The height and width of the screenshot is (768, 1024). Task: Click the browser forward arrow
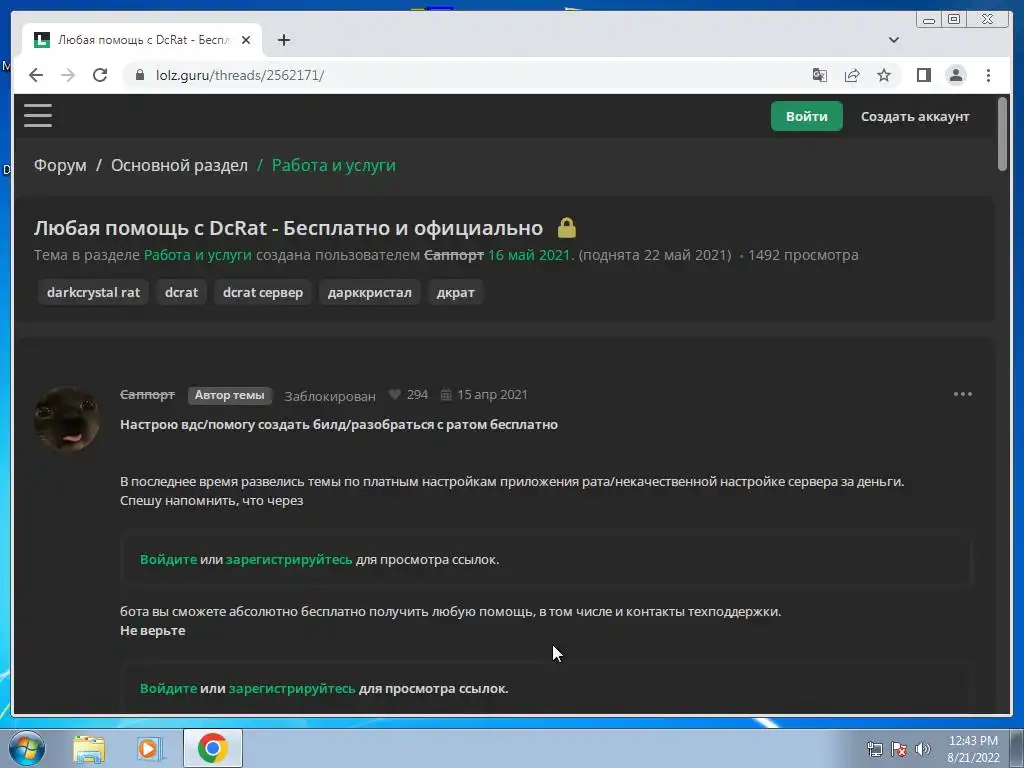pyautogui.click(x=68, y=75)
